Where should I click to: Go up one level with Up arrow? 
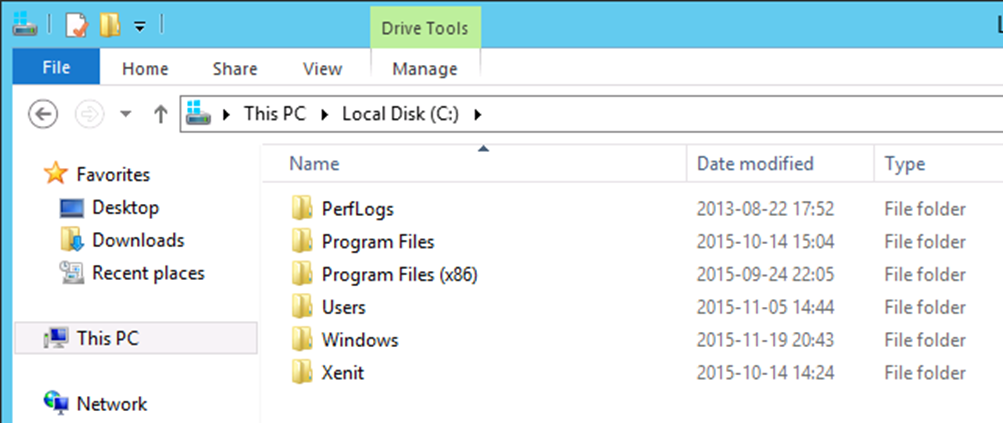pos(161,115)
